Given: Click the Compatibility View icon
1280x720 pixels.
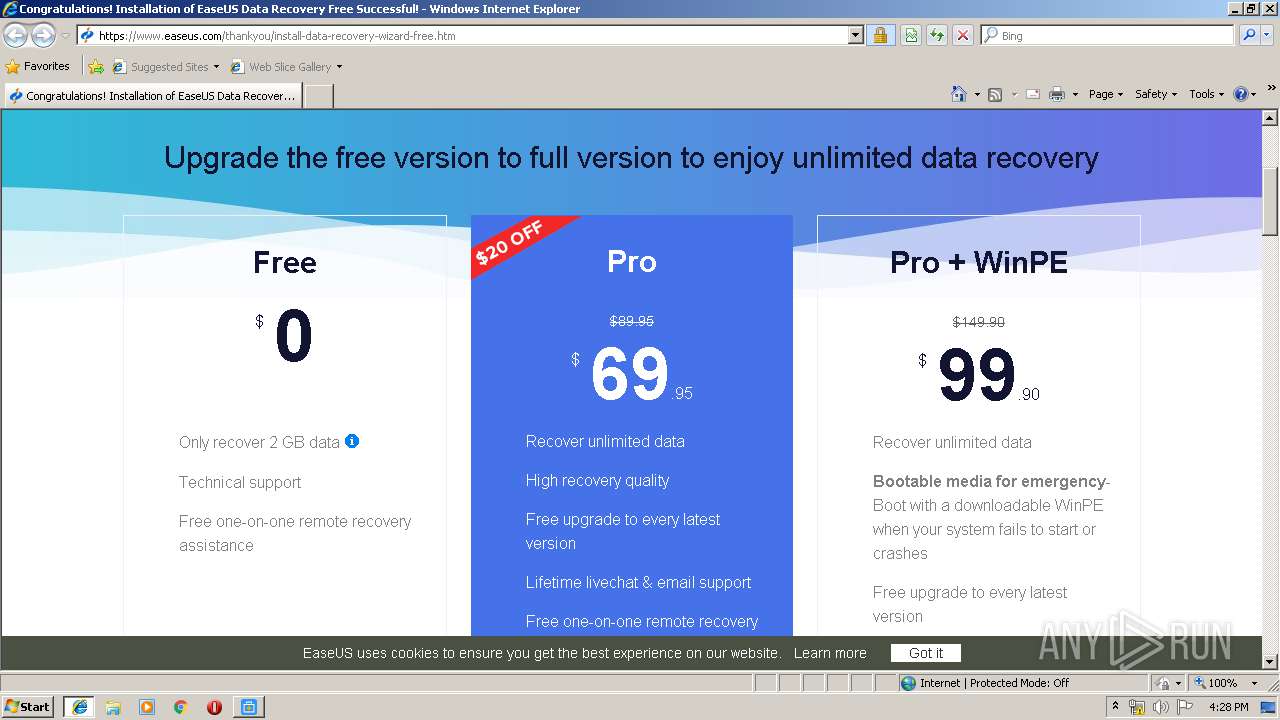Looking at the screenshot, I should click(x=911, y=36).
